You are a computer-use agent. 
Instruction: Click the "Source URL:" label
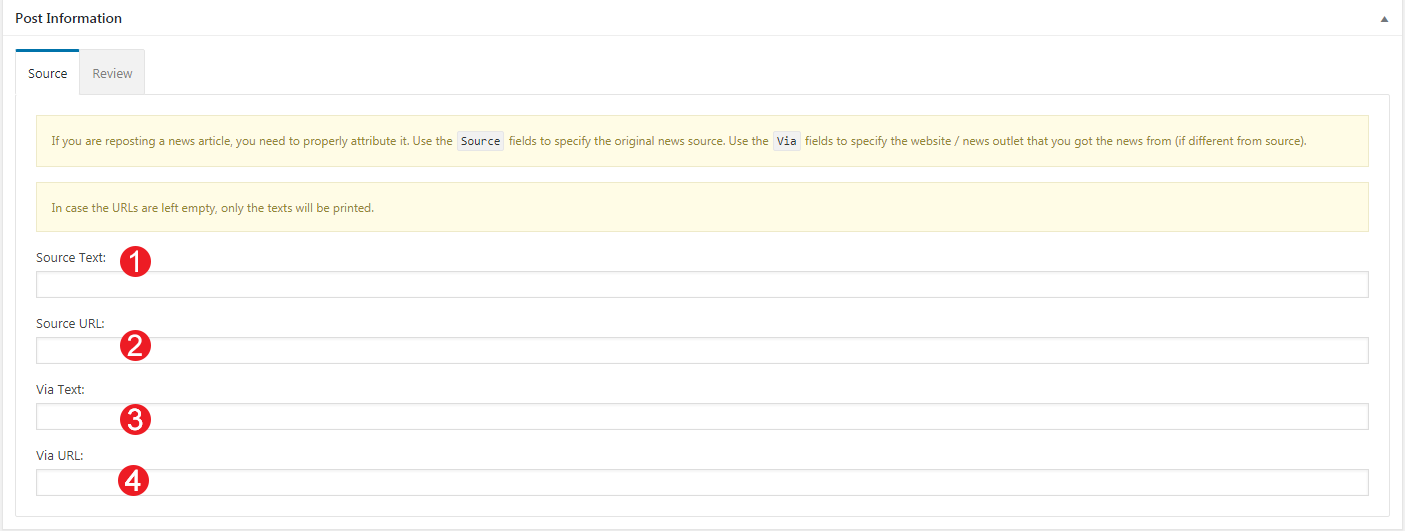tap(70, 324)
